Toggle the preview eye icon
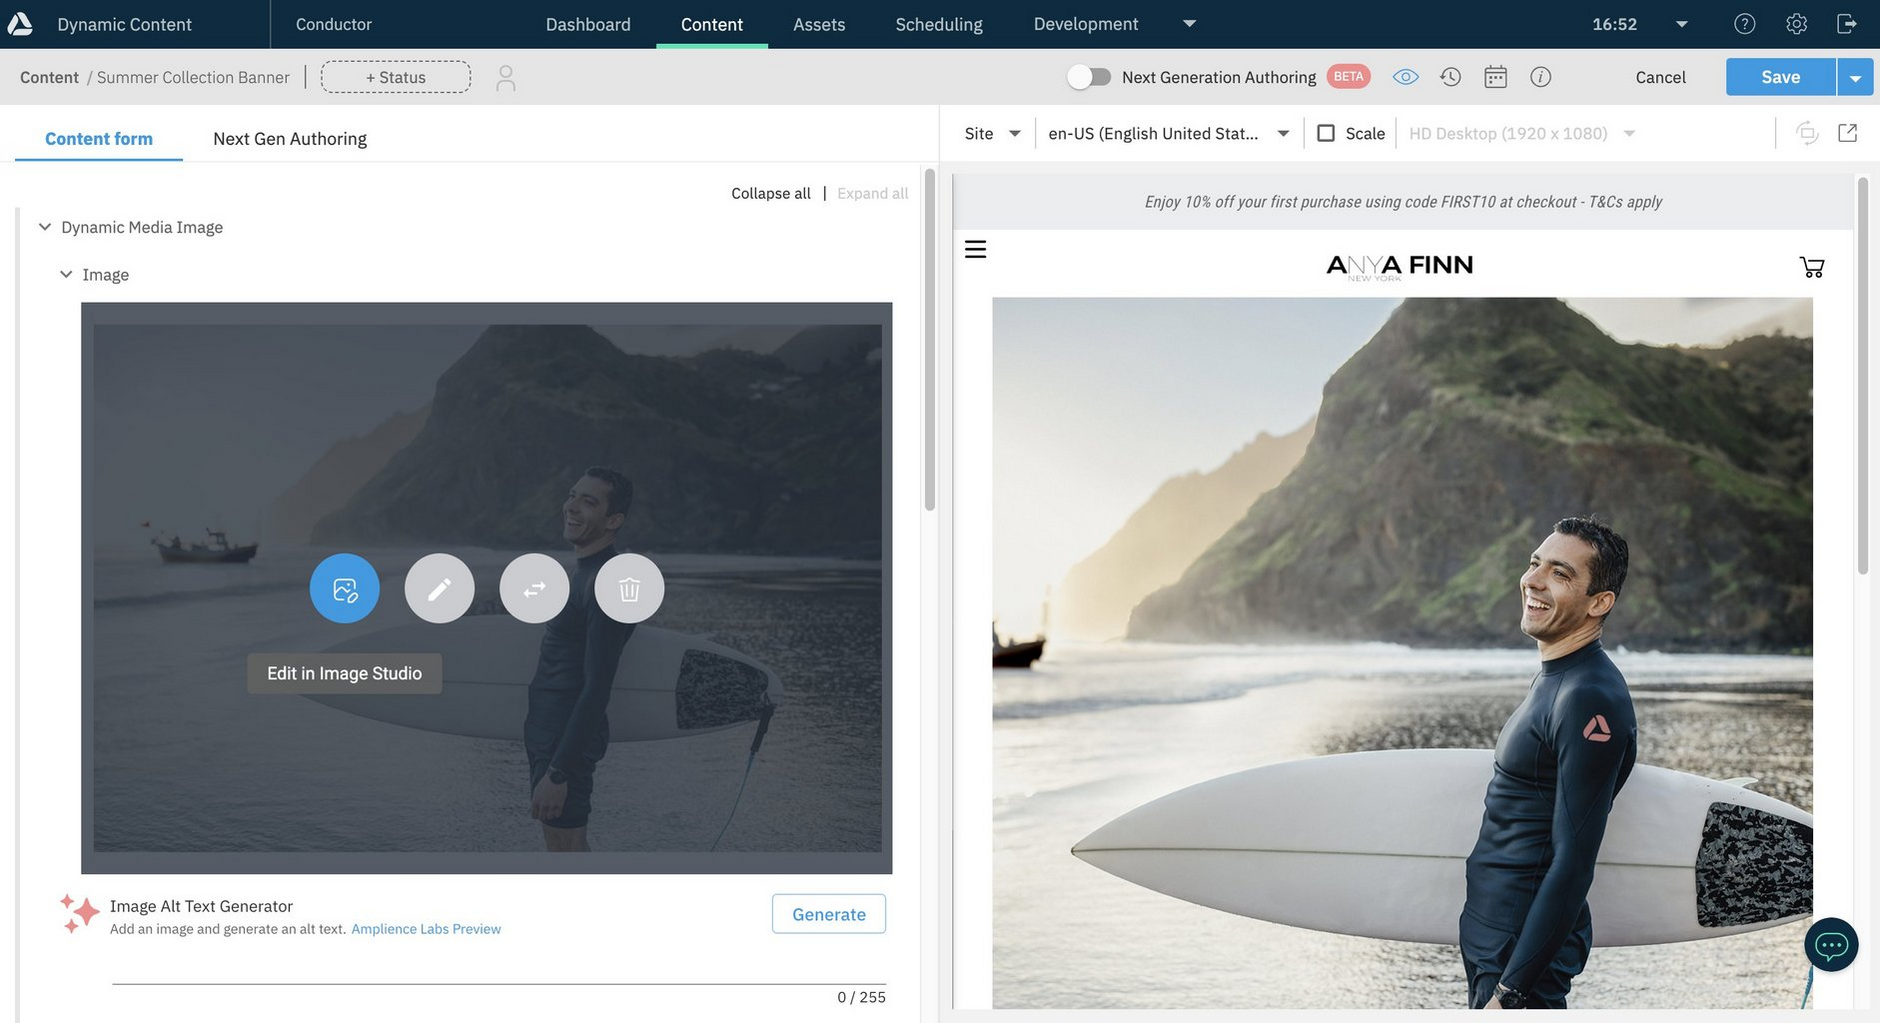 [1405, 77]
